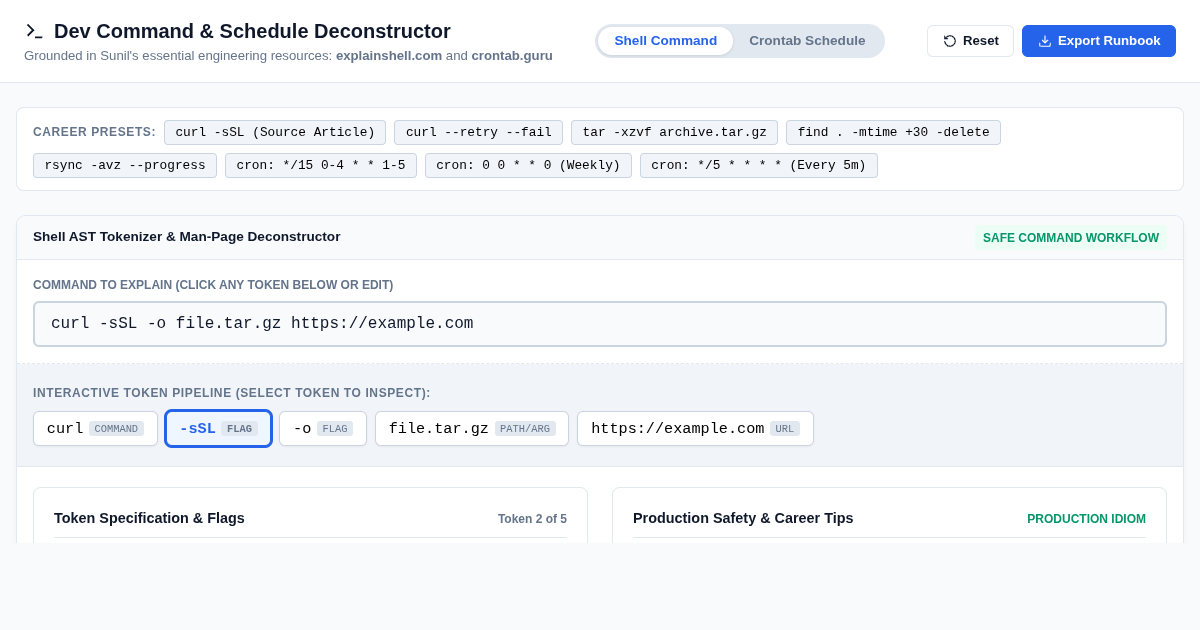
Task: Select the https://example.com URL token
Action: (695, 429)
